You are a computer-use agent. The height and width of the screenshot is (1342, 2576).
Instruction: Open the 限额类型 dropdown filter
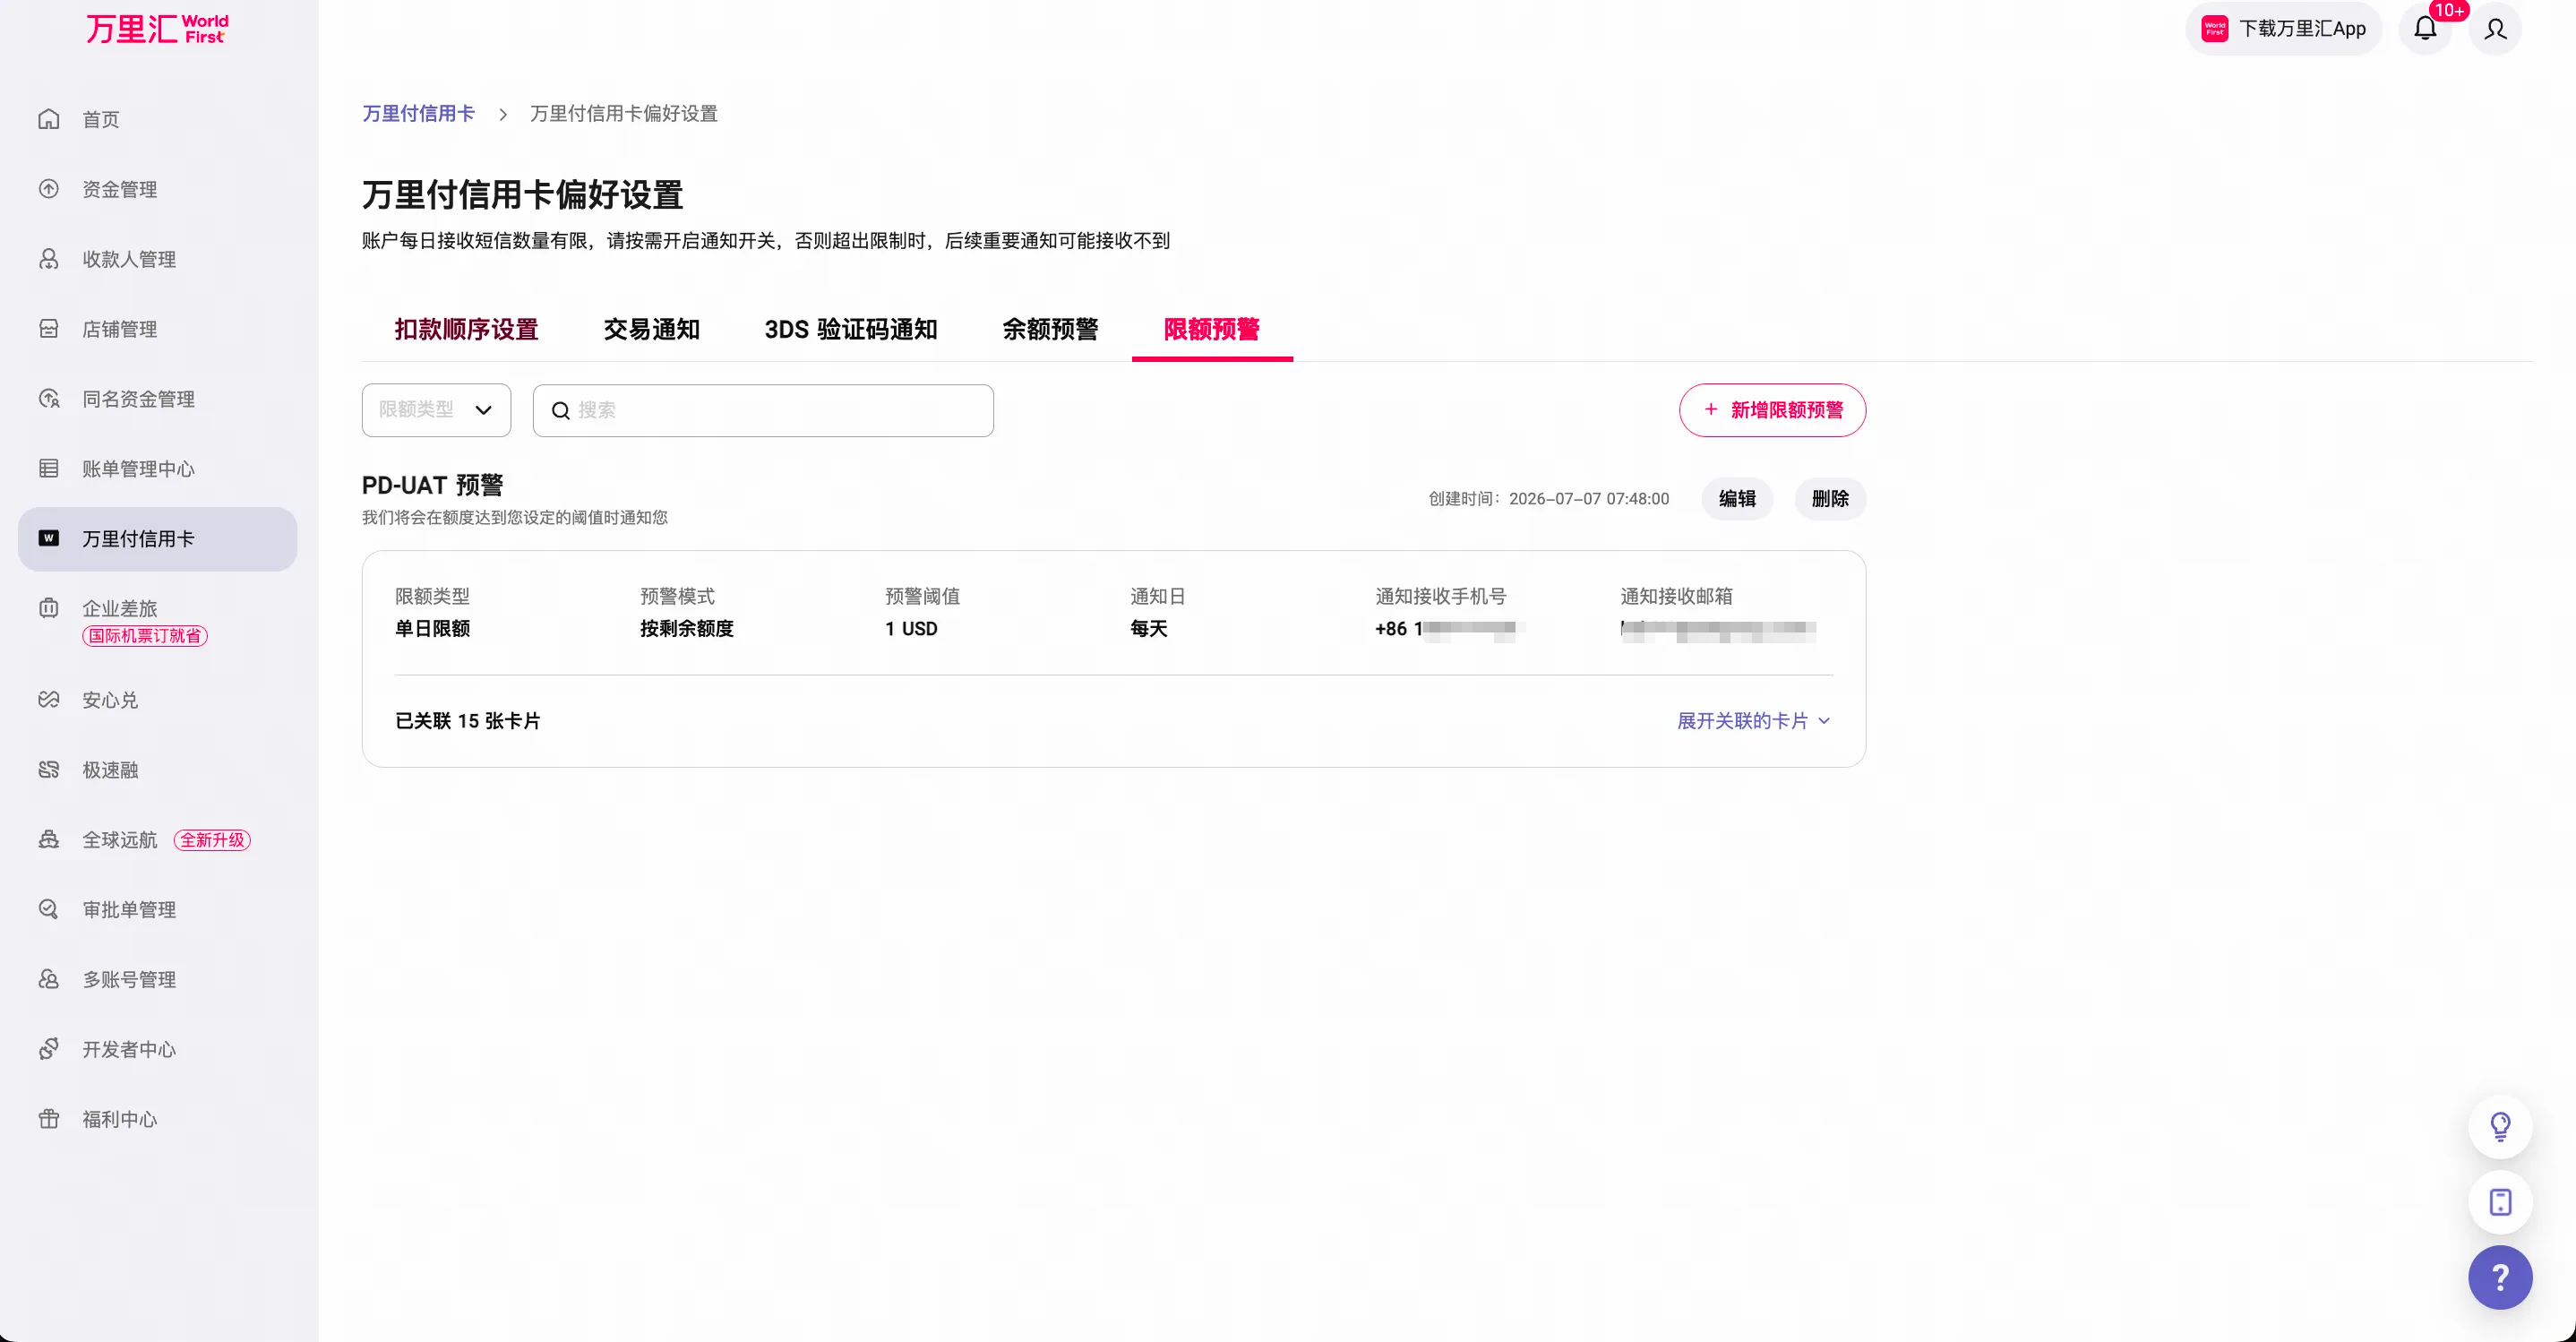(436, 410)
